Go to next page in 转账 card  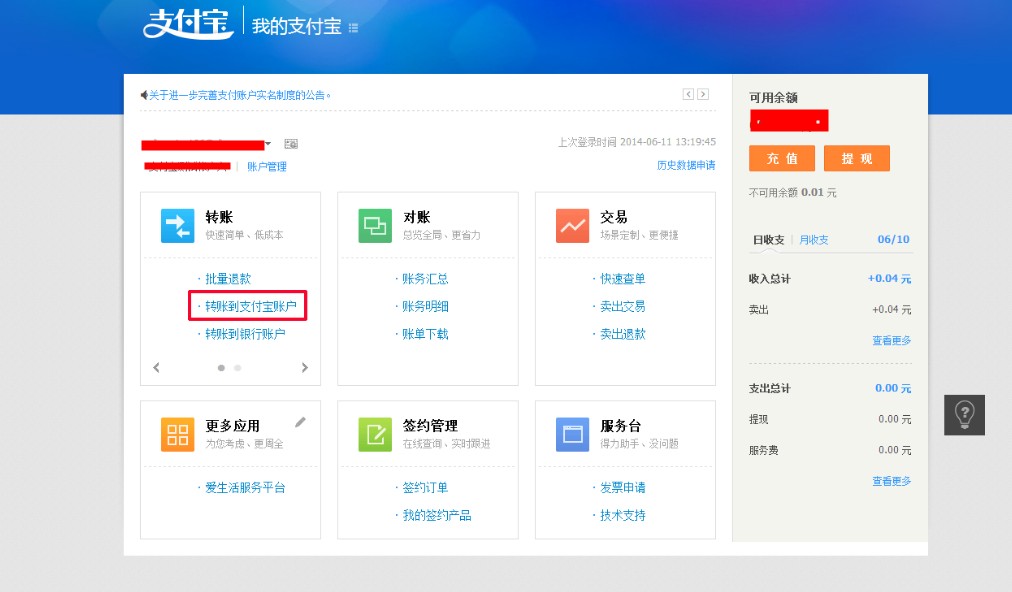click(x=305, y=367)
